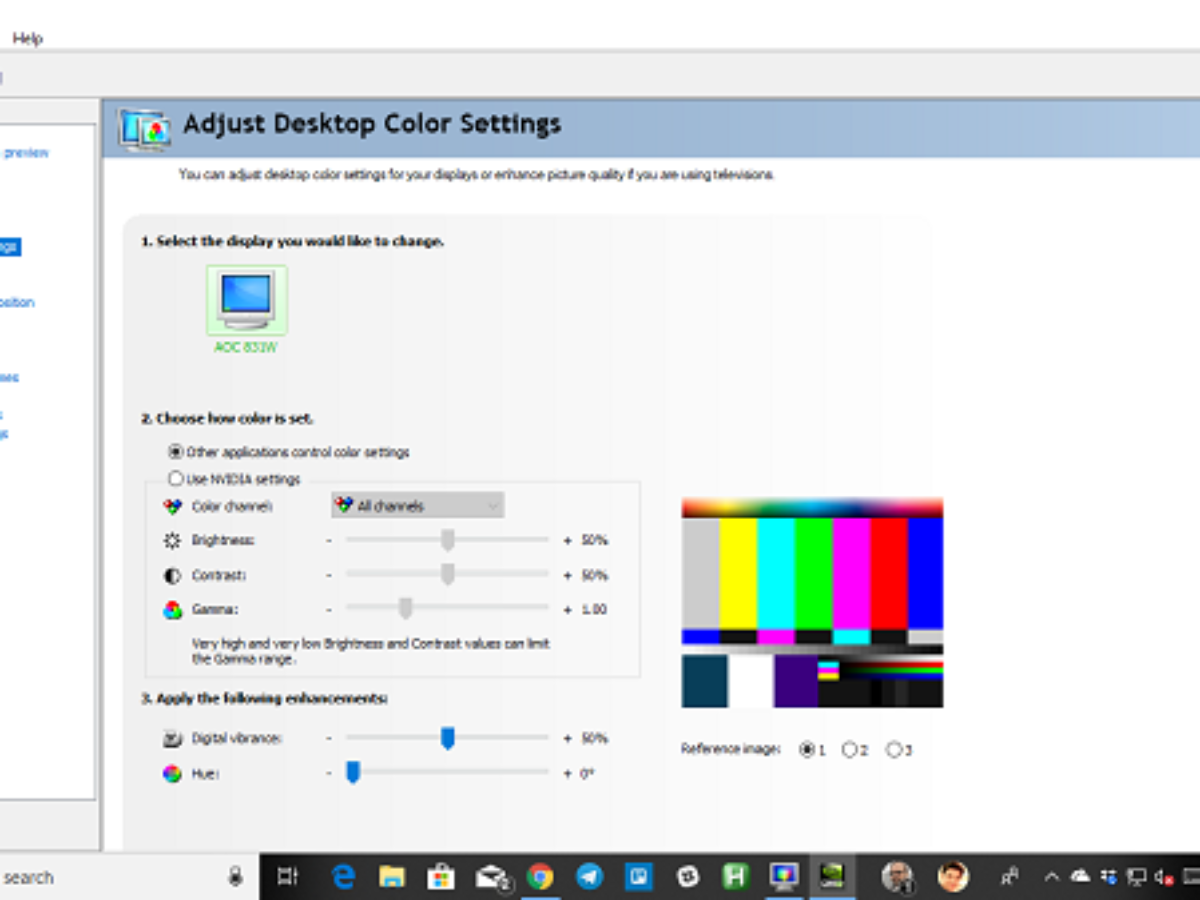This screenshot has width=1200, height=900.
Task: Click the Brightness slider handle
Action: (448, 540)
